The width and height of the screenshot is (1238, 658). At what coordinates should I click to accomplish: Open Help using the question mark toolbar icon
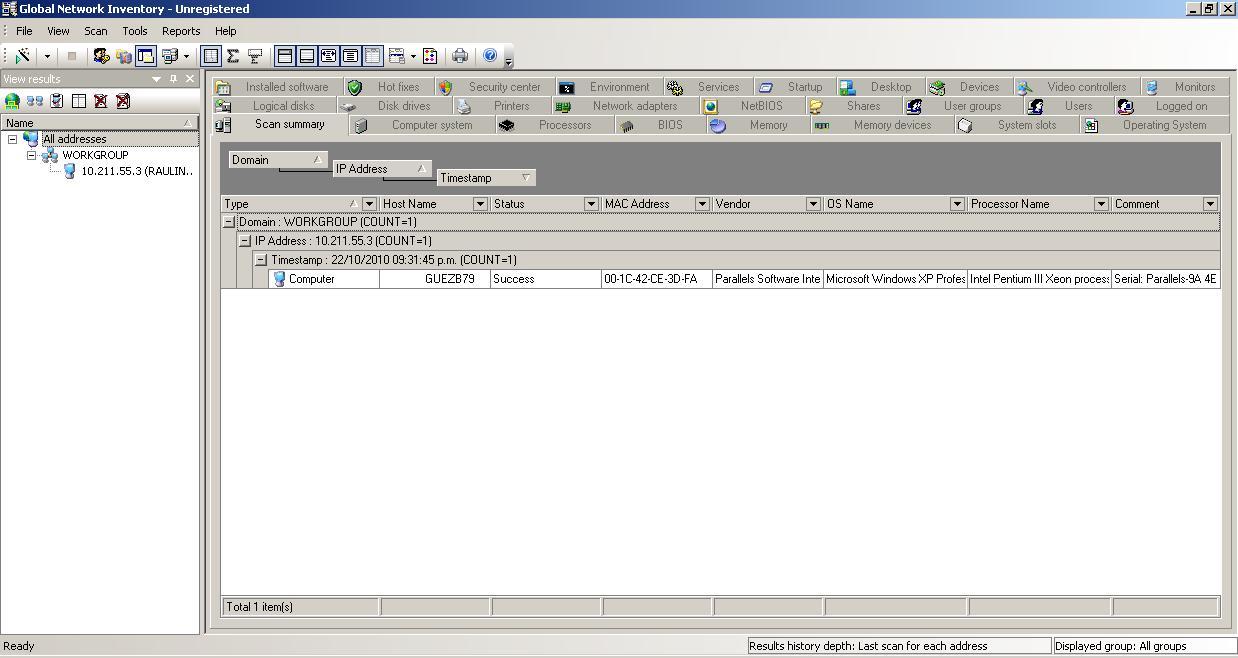(490, 56)
